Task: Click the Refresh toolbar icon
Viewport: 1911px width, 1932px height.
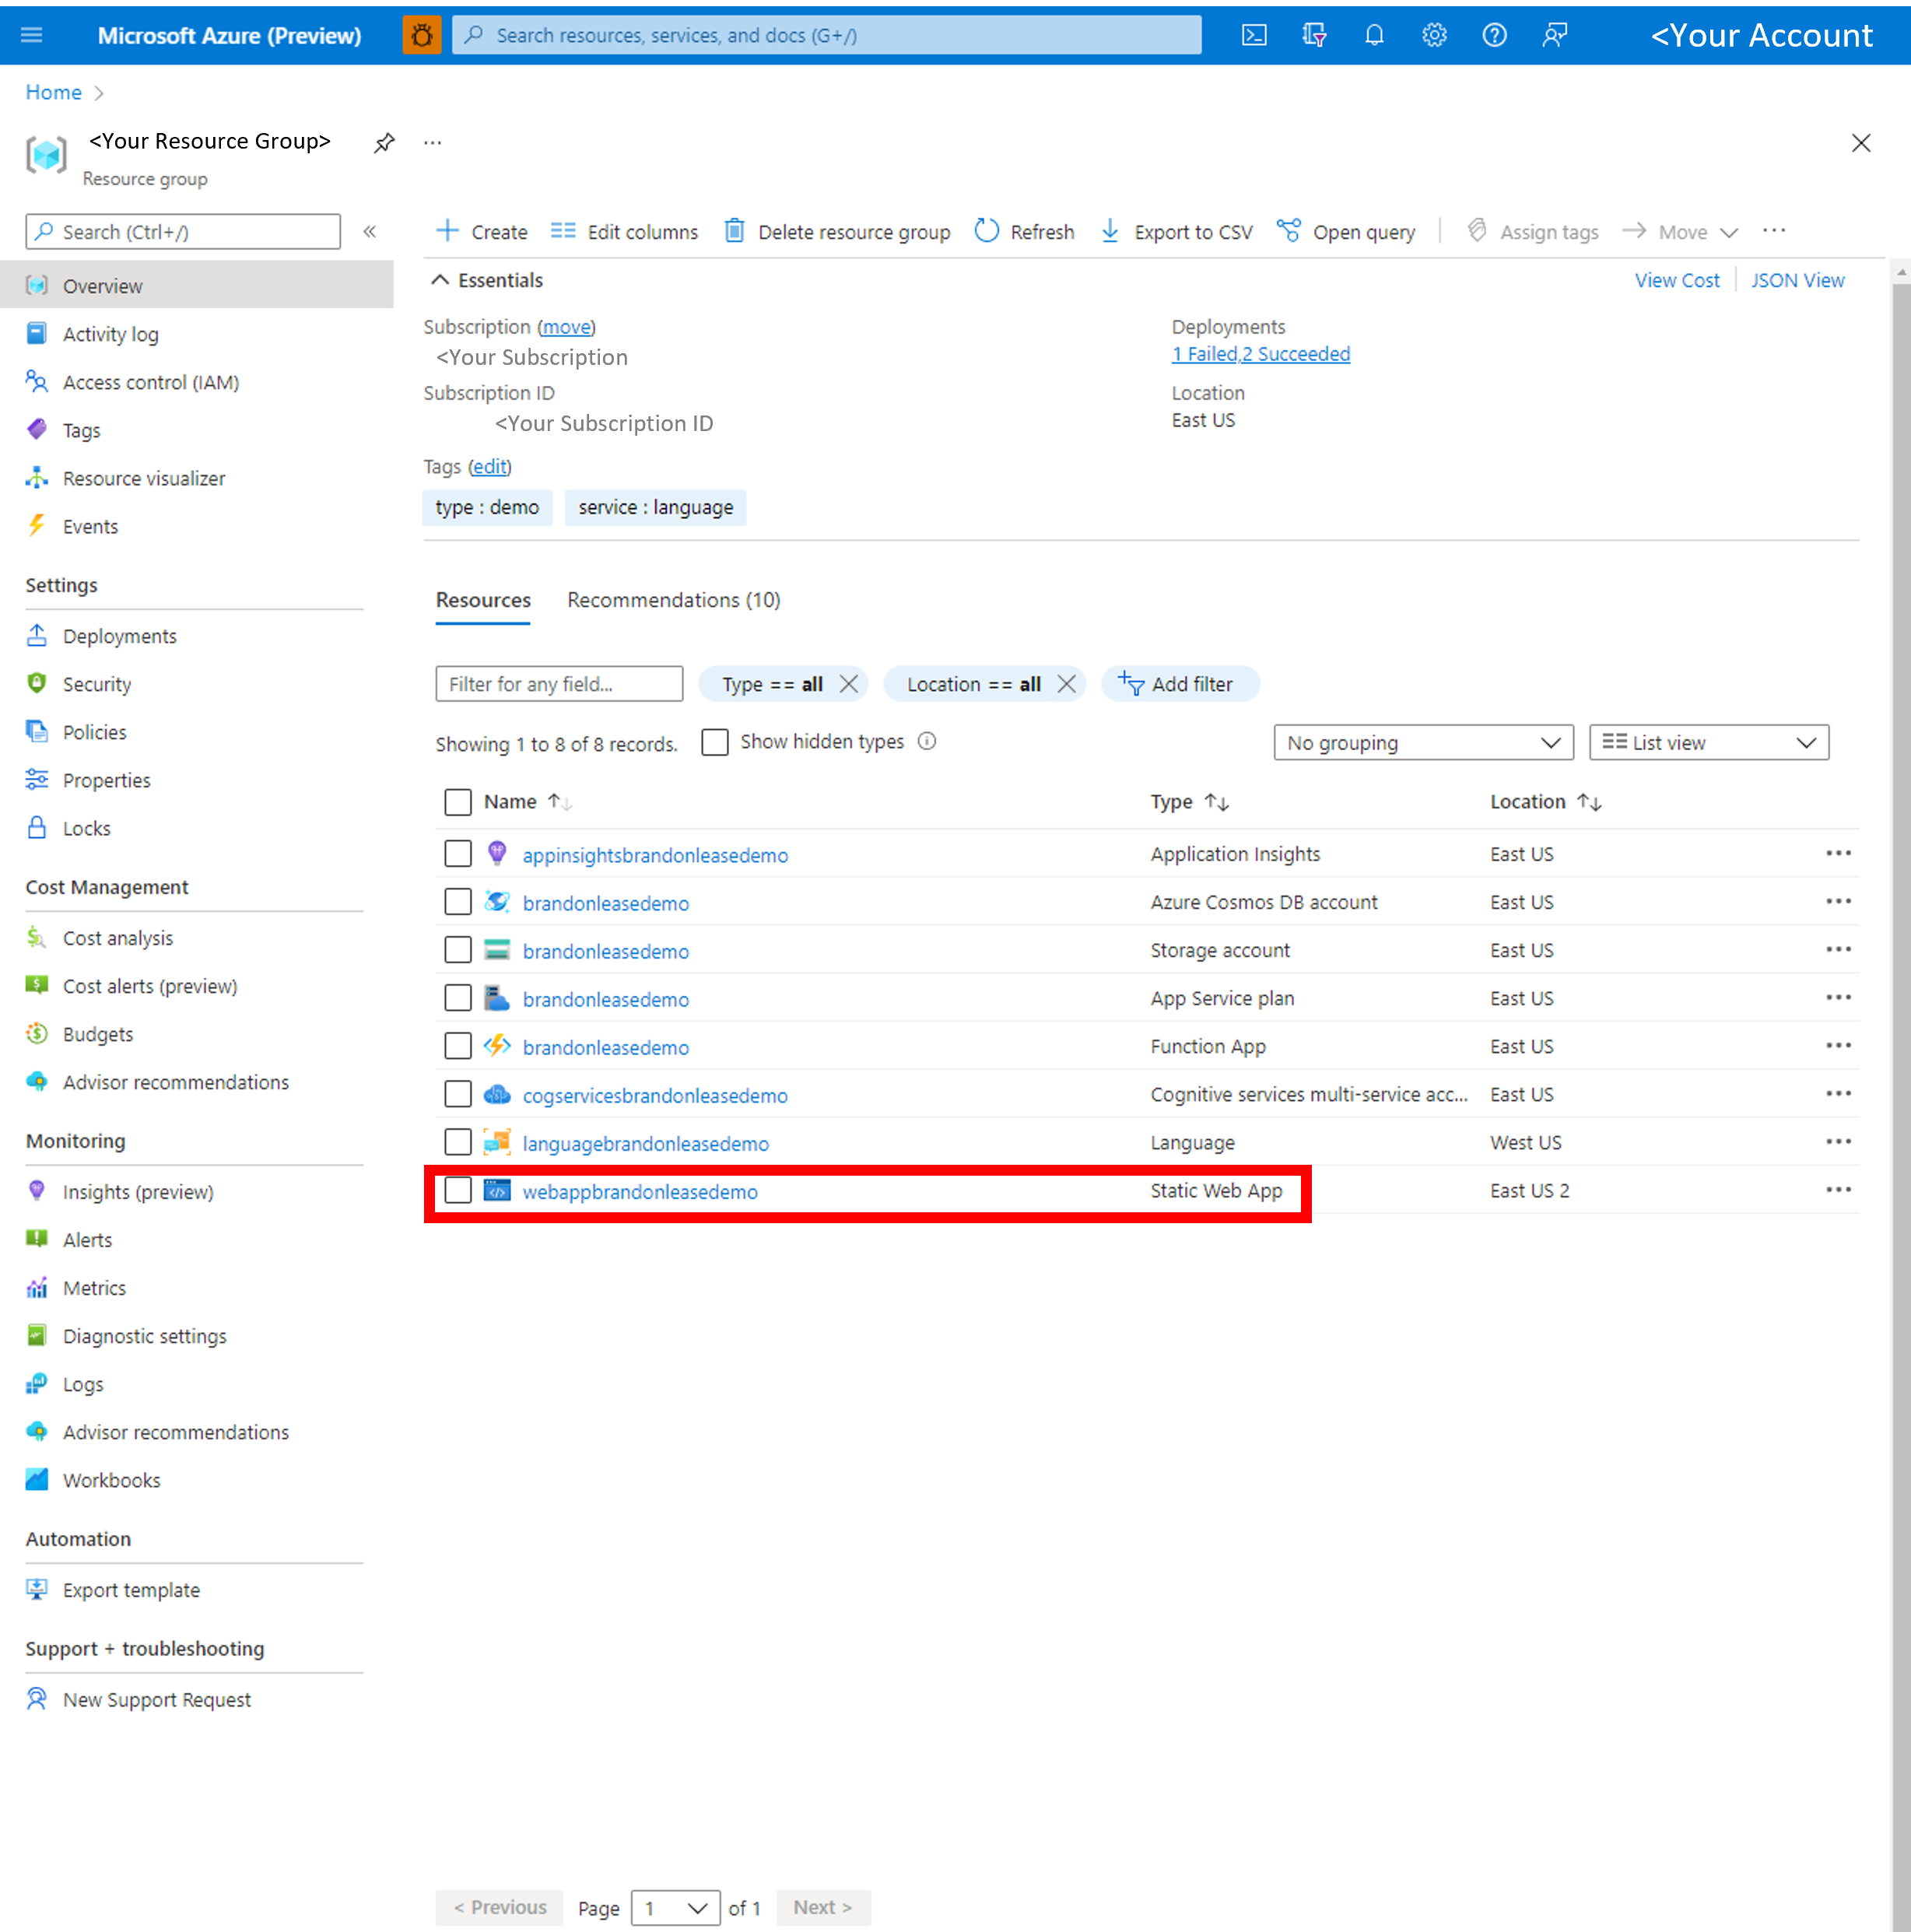Action: click(x=987, y=231)
